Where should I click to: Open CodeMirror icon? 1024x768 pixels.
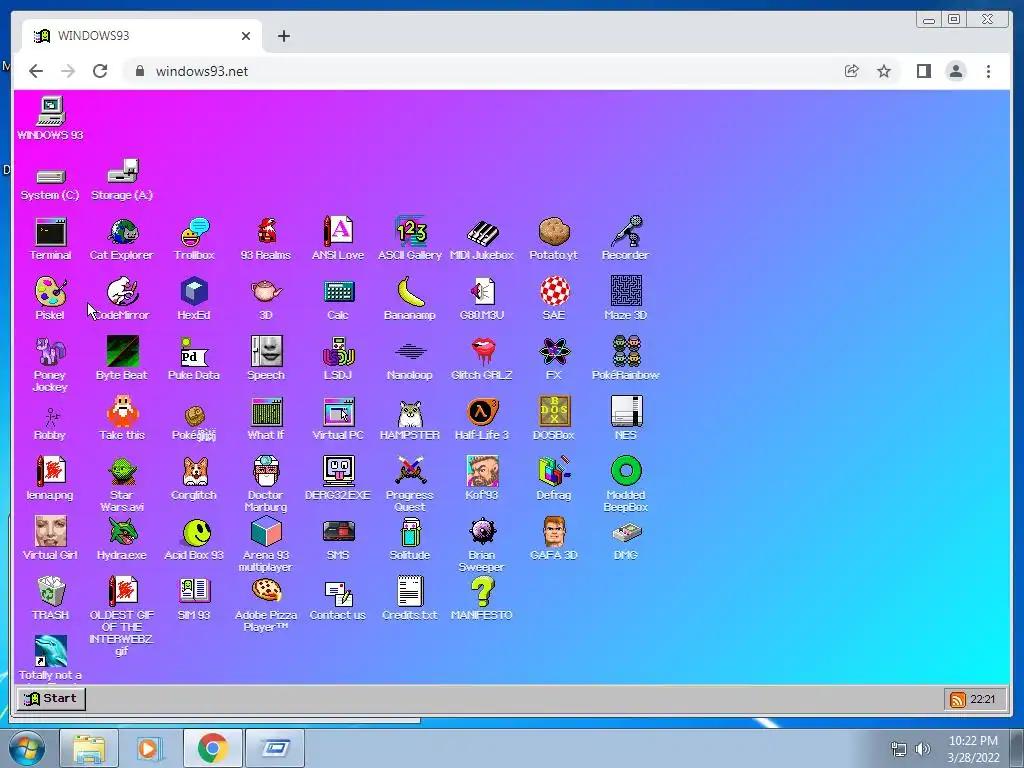pos(122,298)
